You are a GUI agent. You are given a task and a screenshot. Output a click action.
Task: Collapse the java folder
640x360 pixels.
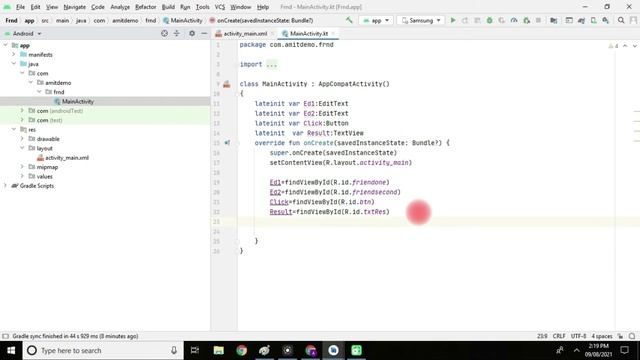pyautogui.click(x=13, y=64)
